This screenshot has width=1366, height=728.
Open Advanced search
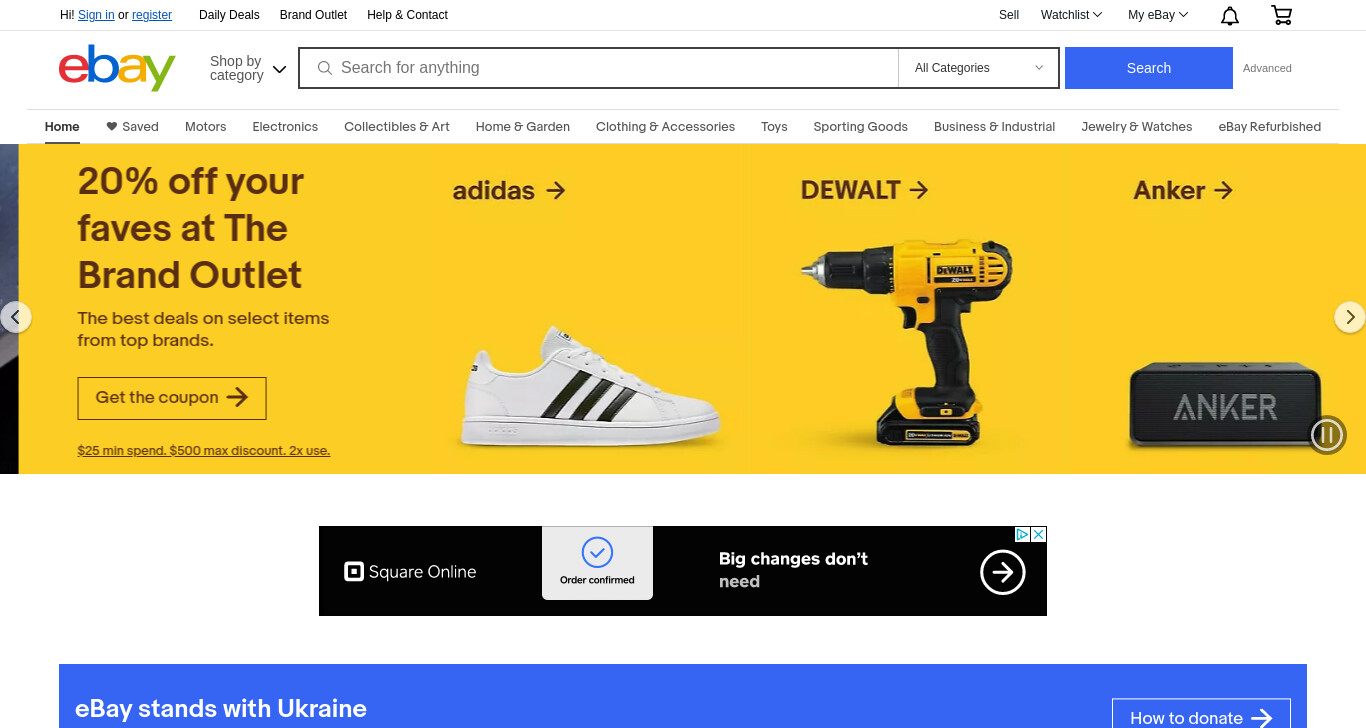point(1267,68)
